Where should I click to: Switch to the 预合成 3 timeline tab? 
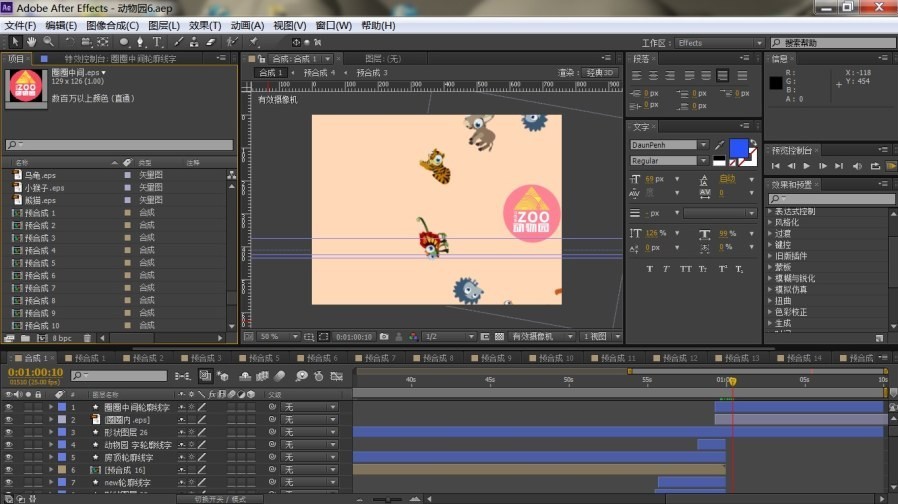pyautogui.click(x=204, y=357)
